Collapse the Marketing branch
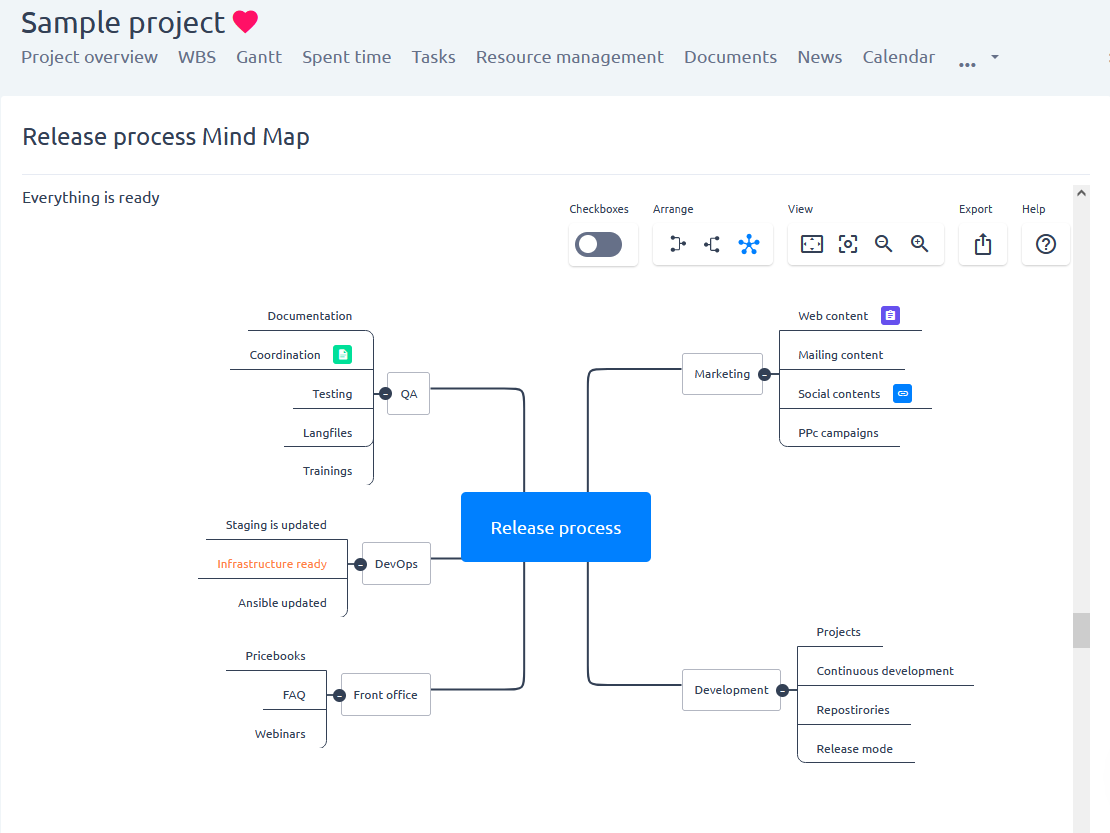The width and height of the screenshot is (1110, 833). pos(764,374)
